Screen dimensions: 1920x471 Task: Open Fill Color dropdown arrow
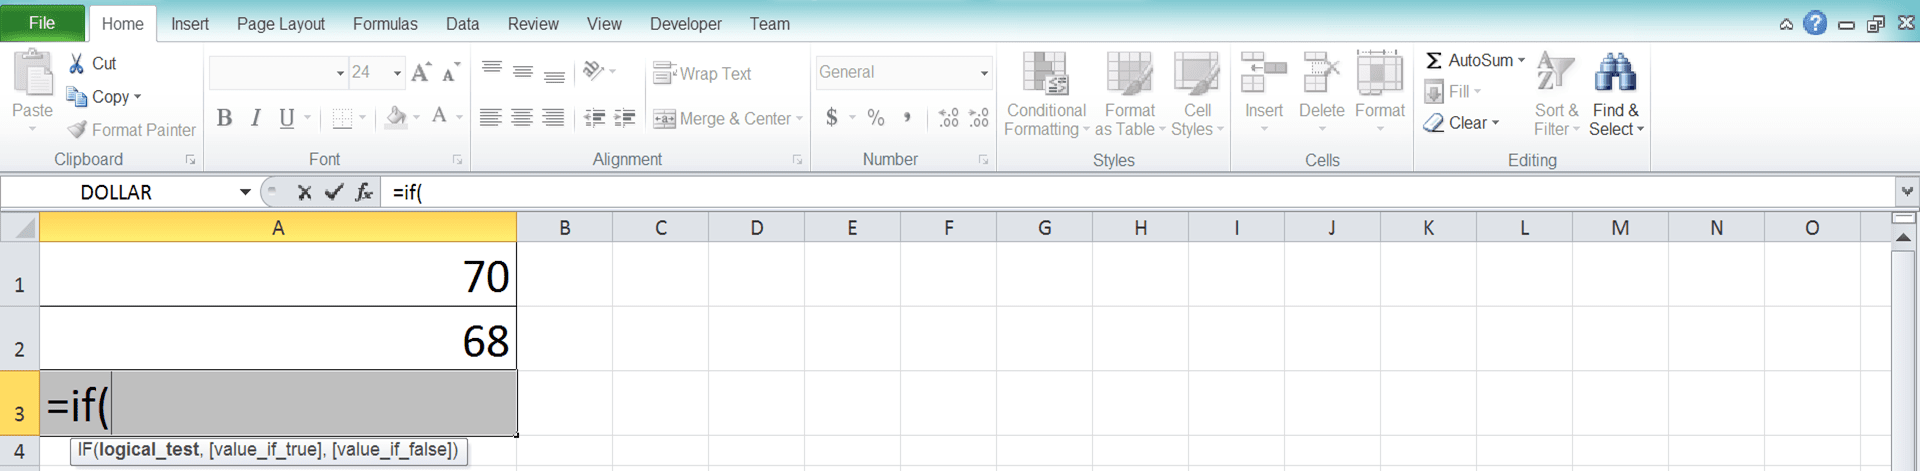click(416, 118)
